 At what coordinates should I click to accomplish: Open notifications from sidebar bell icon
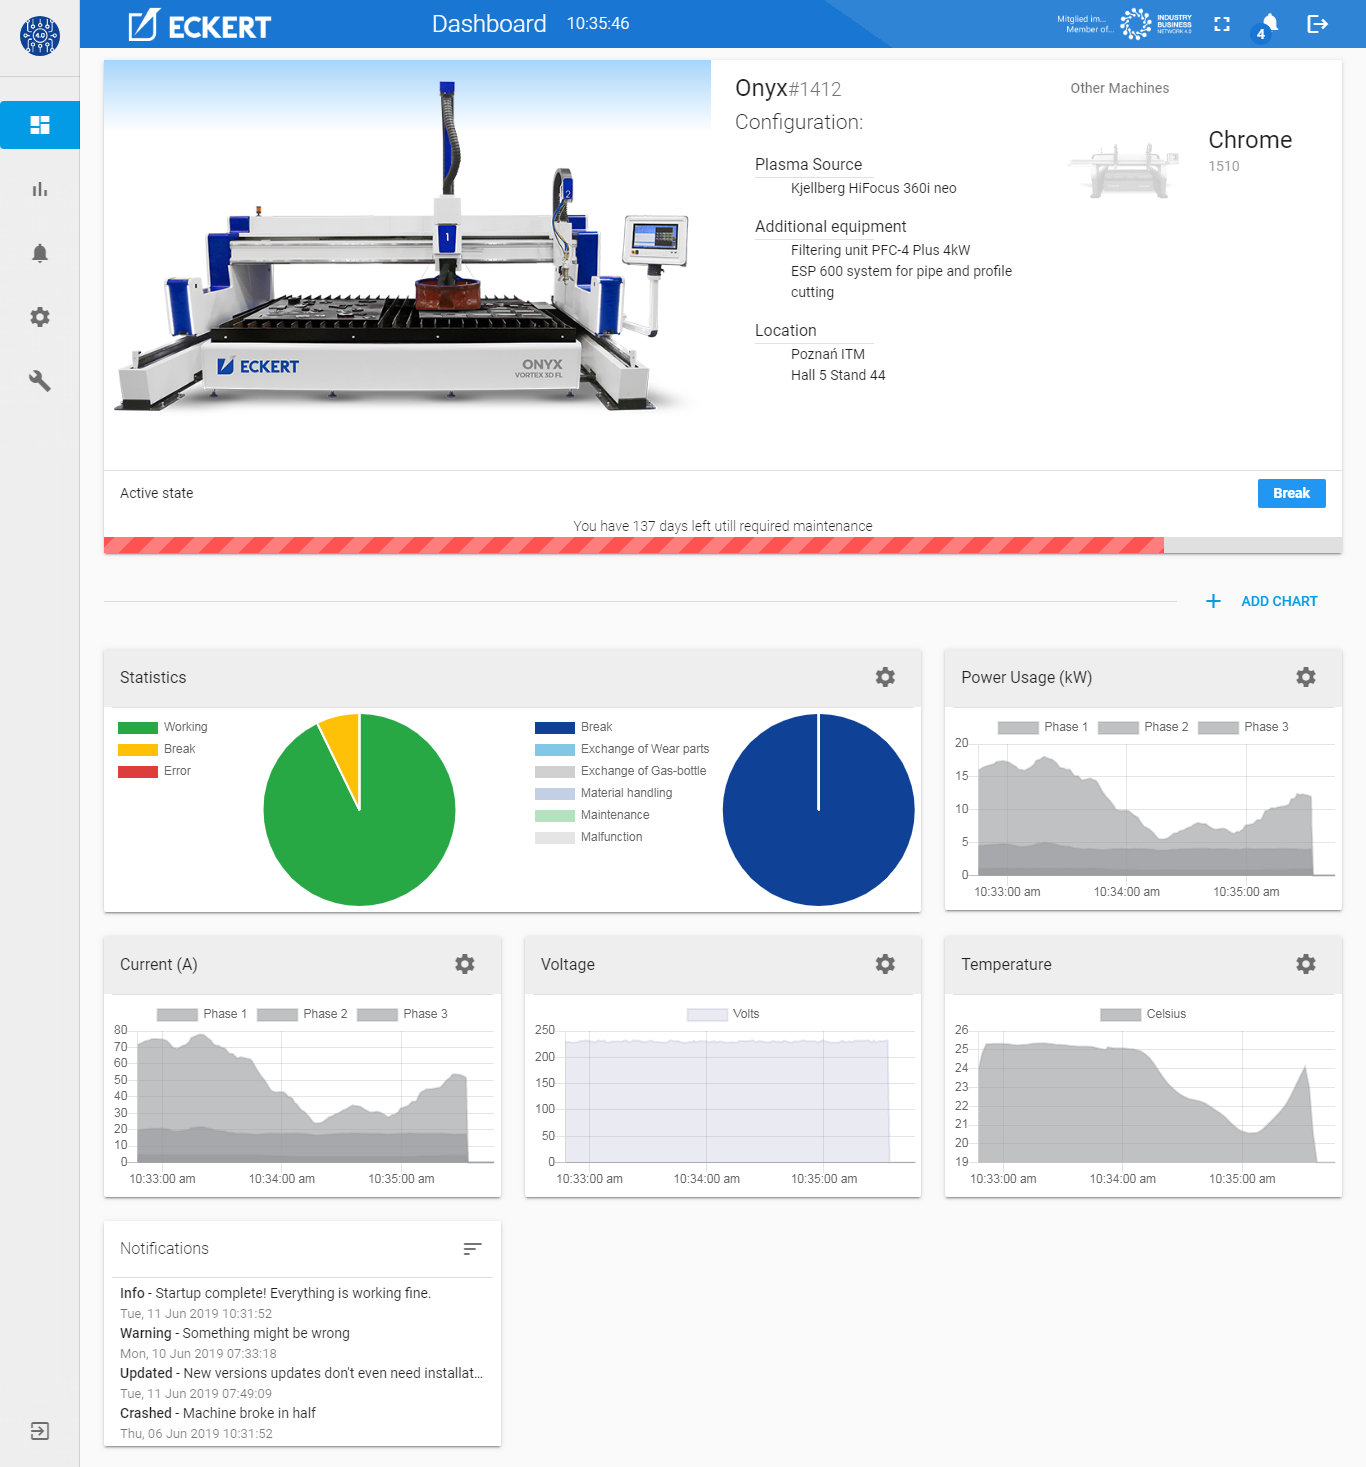pyautogui.click(x=40, y=253)
